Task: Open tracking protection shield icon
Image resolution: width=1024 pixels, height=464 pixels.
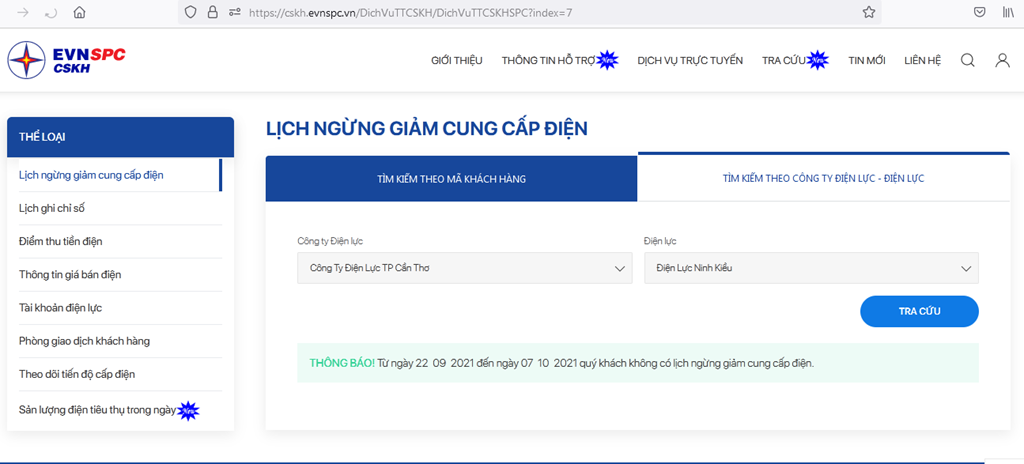Action: pos(190,12)
